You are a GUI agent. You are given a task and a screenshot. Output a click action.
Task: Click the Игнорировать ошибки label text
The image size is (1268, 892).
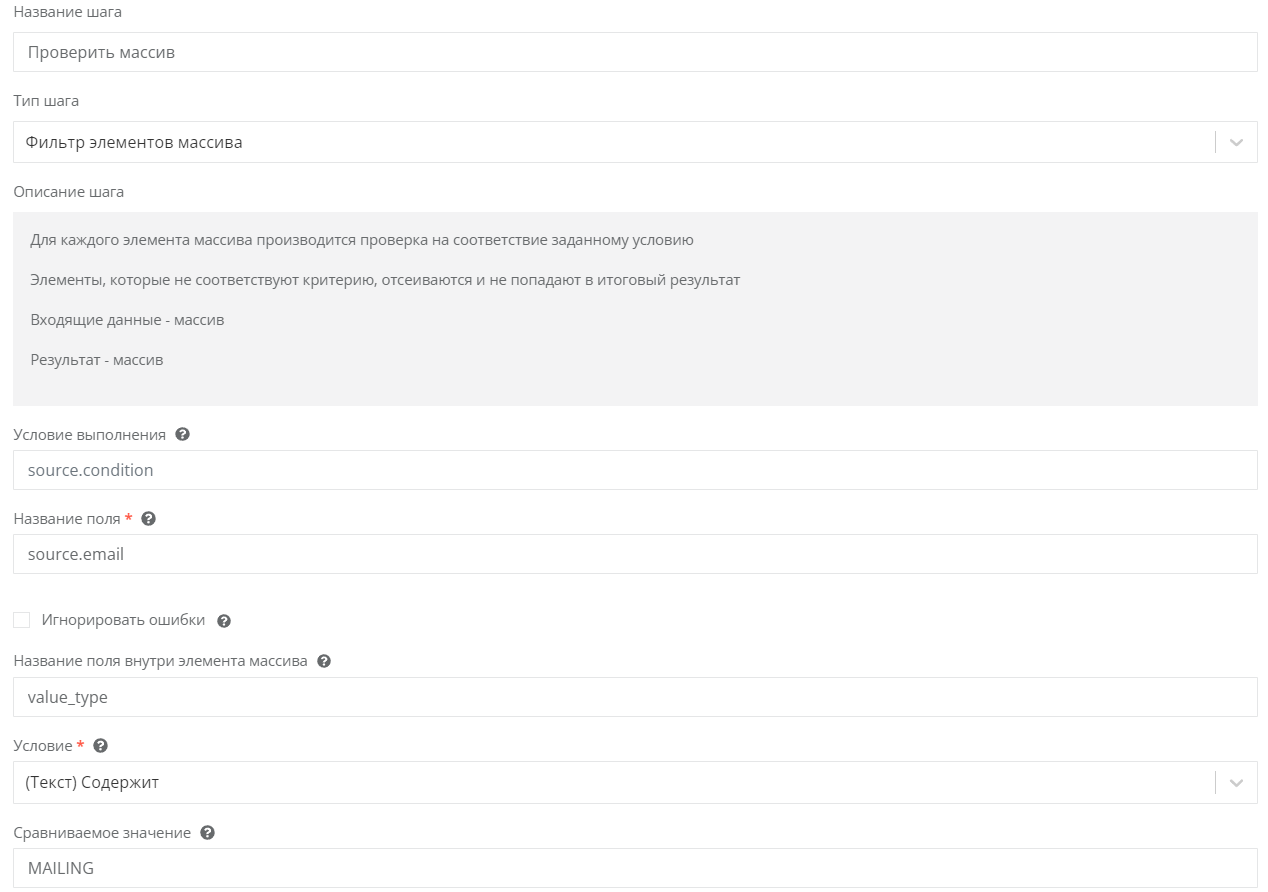point(123,620)
